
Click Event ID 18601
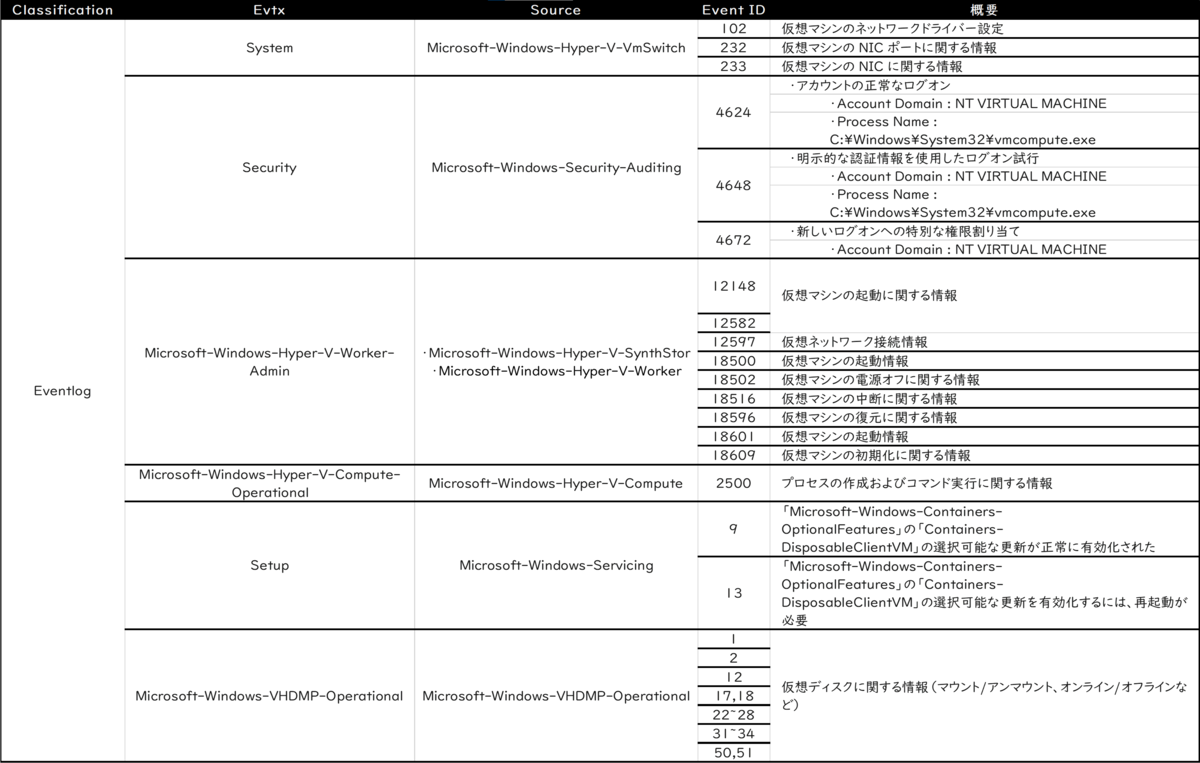point(735,437)
